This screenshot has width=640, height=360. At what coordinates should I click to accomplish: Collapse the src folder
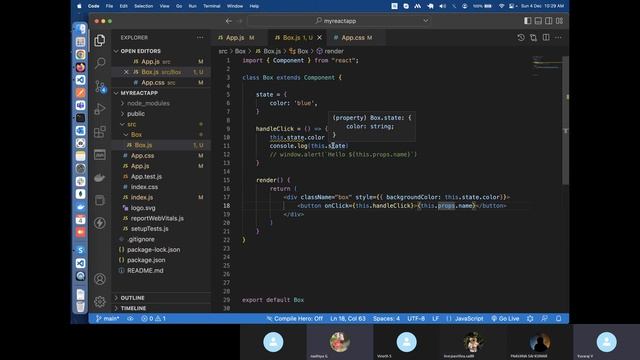(x=162, y=124)
